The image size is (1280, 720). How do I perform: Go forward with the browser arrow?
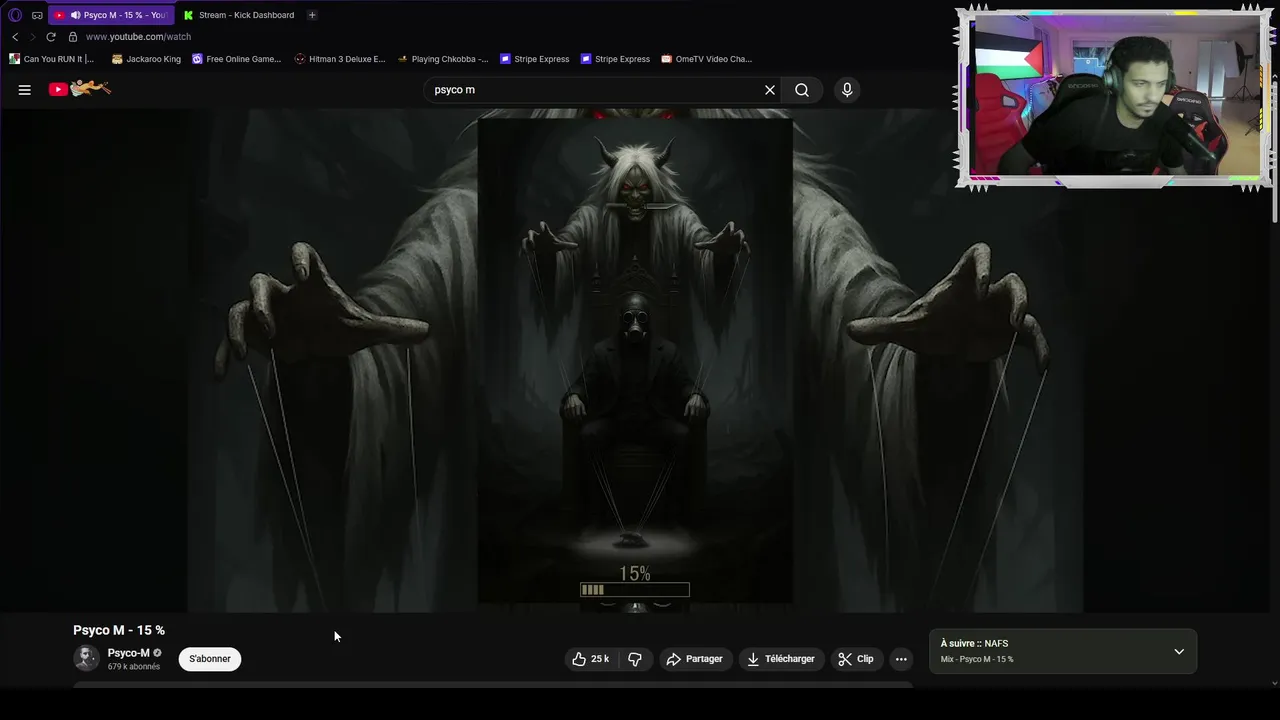tap(32, 37)
